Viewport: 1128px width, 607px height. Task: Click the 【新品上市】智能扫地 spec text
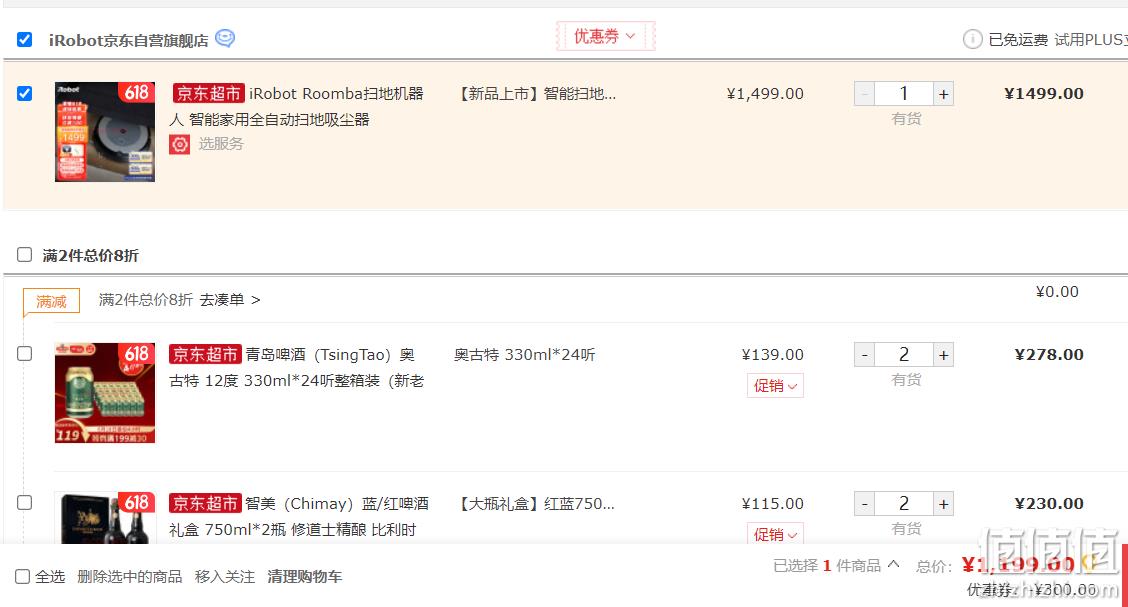pos(537,93)
